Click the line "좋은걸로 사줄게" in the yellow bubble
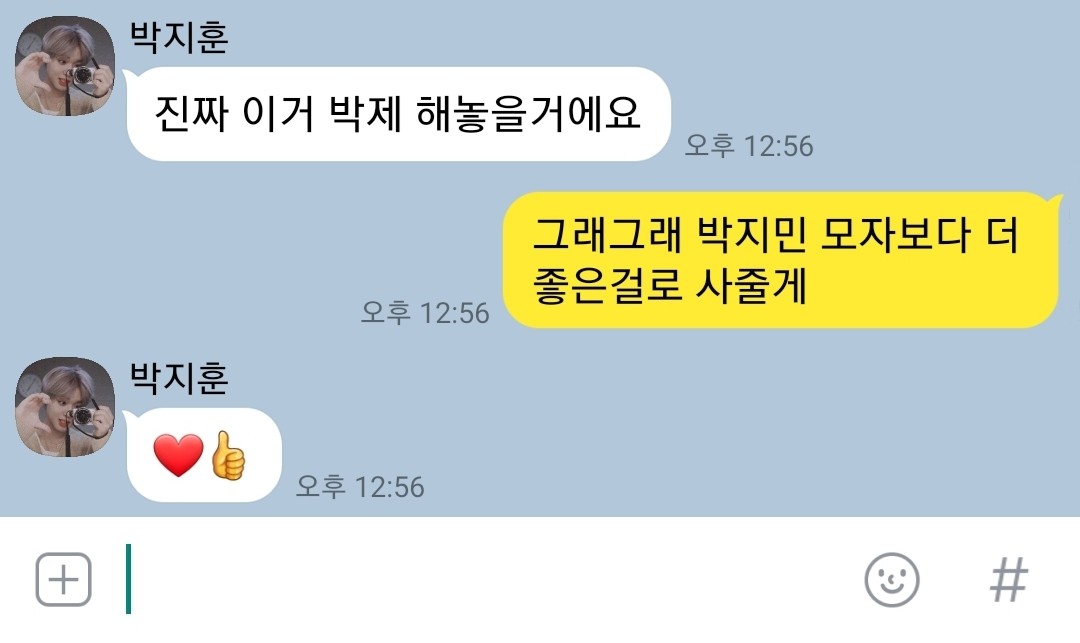The height and width of the screenshot is (643, 1080). (x=669, y=285)
